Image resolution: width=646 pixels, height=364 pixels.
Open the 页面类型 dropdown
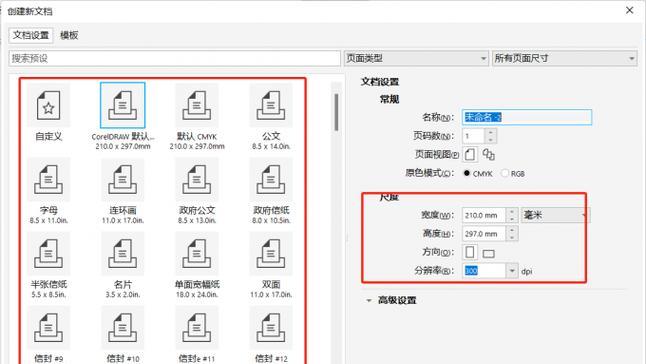tap(416, 58)
